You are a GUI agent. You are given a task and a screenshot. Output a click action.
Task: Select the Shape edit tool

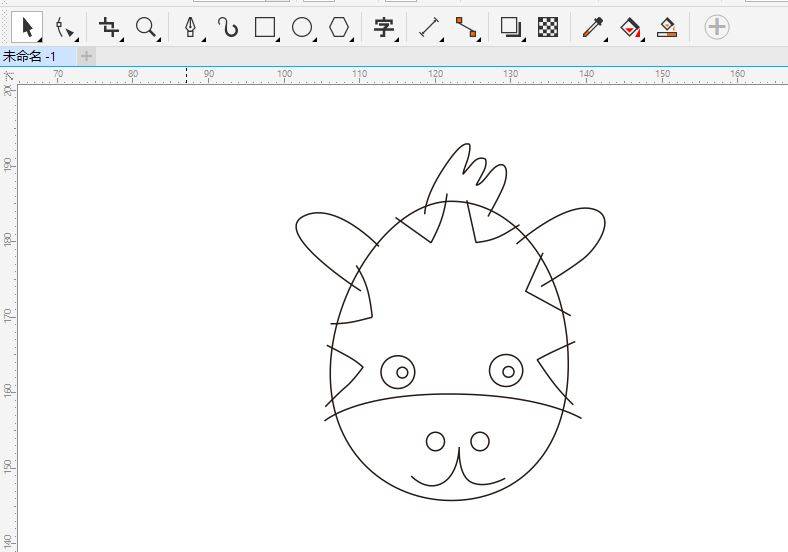click(65, 27)
